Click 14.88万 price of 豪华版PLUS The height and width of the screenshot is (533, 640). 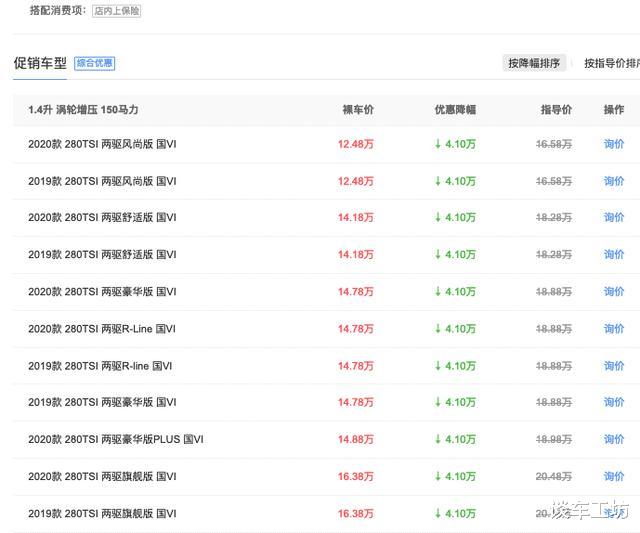pos(356,440)
